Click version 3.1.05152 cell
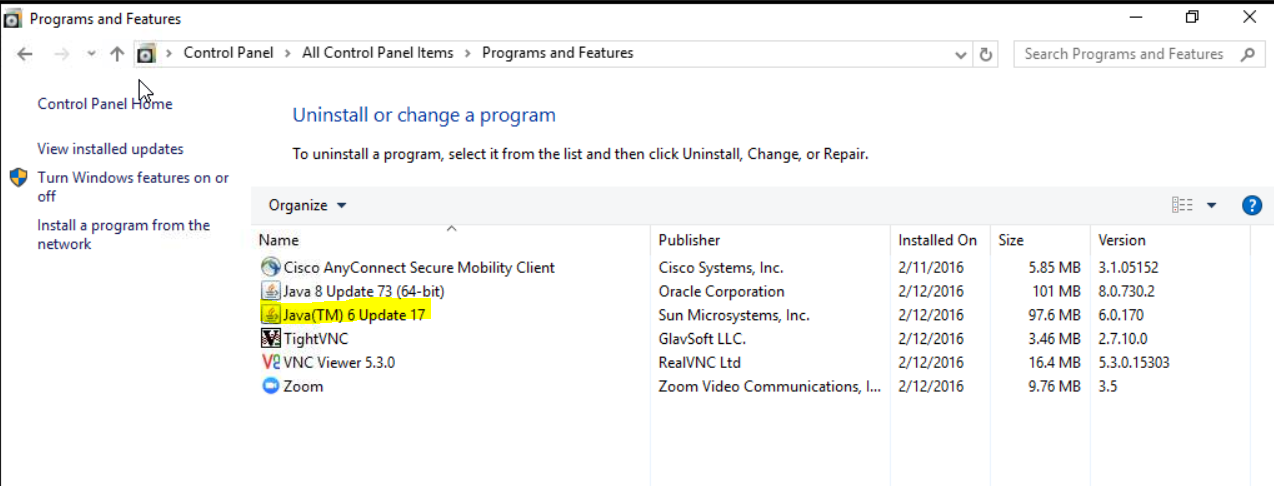Viewport: 1274px width, 486px height. point(1128,267)
